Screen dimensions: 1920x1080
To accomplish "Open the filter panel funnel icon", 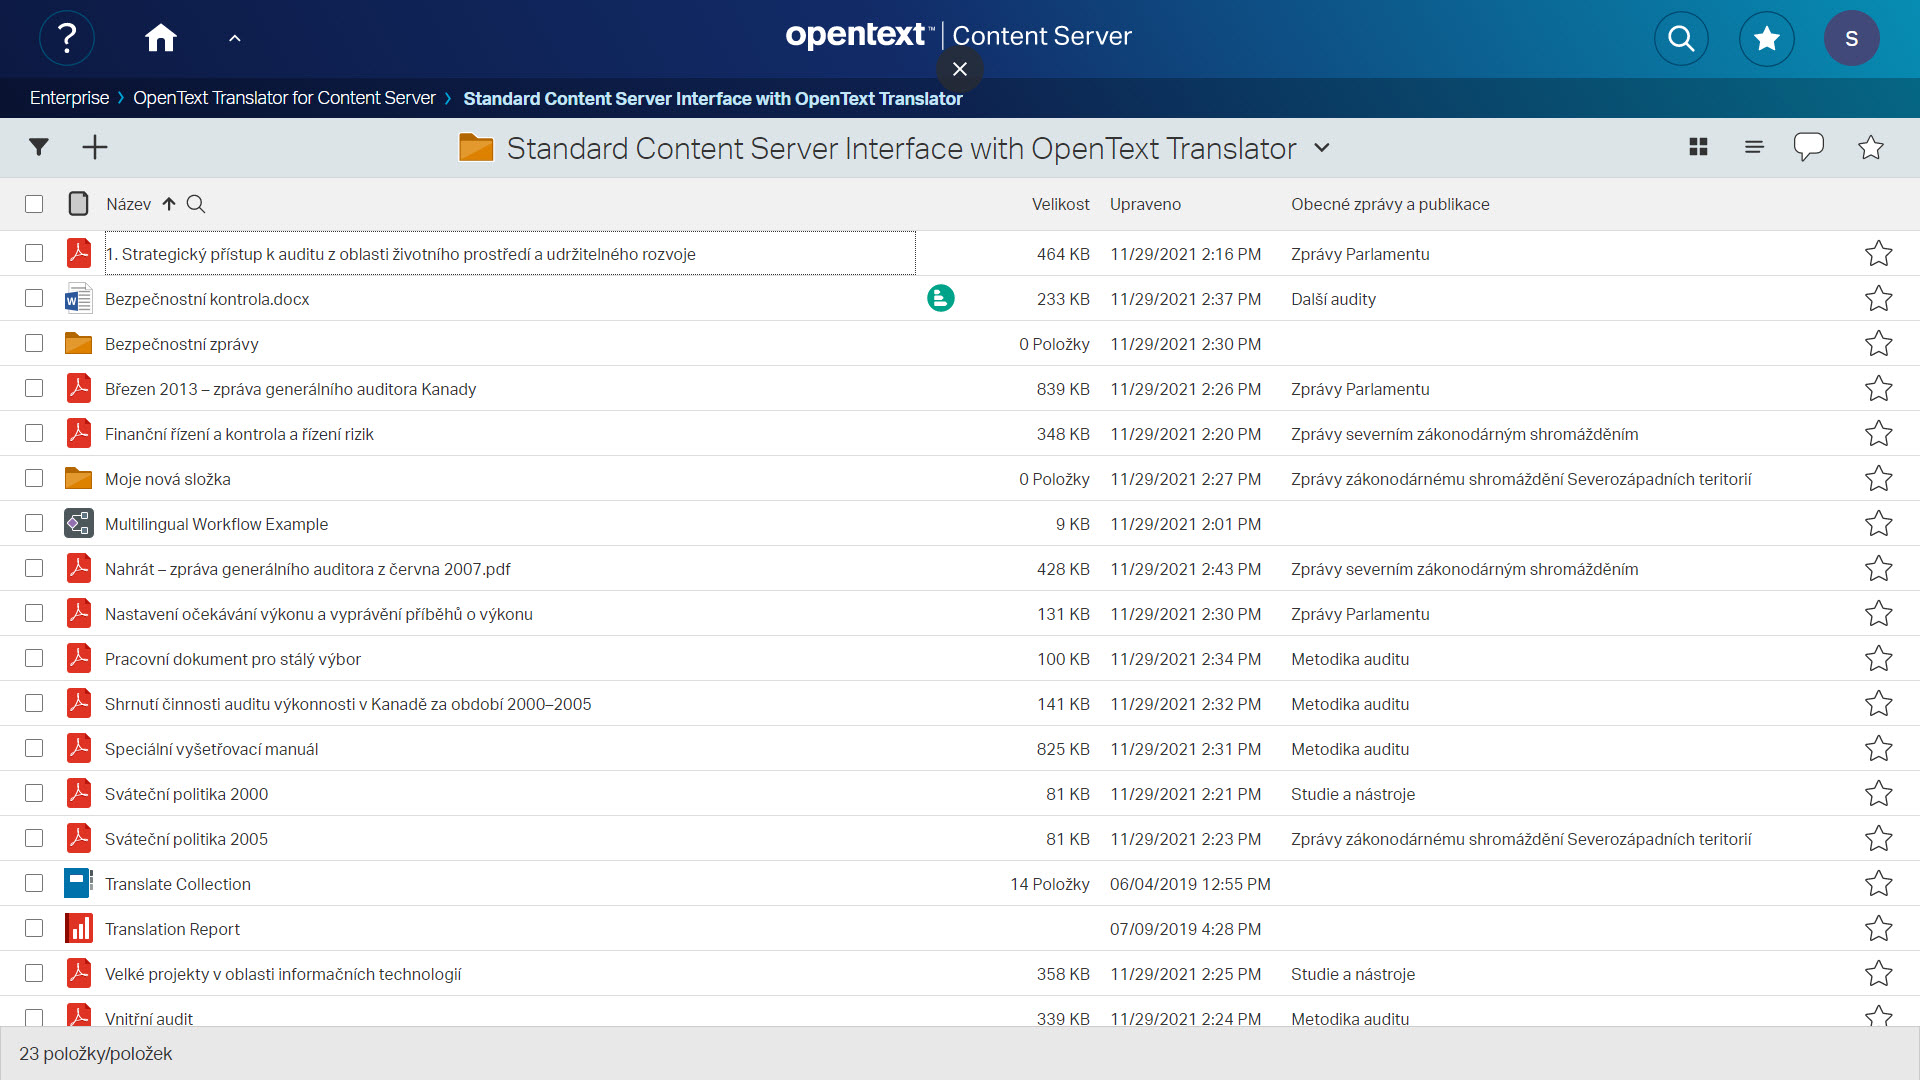I will click(39, 148).
